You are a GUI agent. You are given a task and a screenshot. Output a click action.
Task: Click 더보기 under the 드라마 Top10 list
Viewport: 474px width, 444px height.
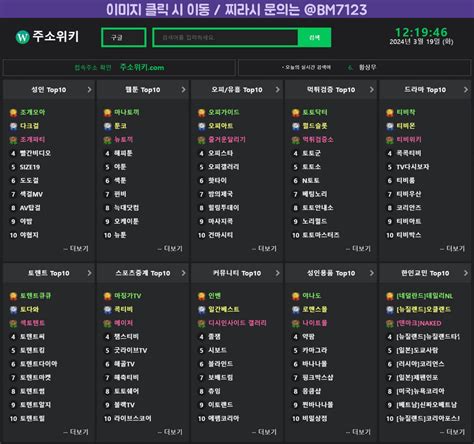coord(452,249)
